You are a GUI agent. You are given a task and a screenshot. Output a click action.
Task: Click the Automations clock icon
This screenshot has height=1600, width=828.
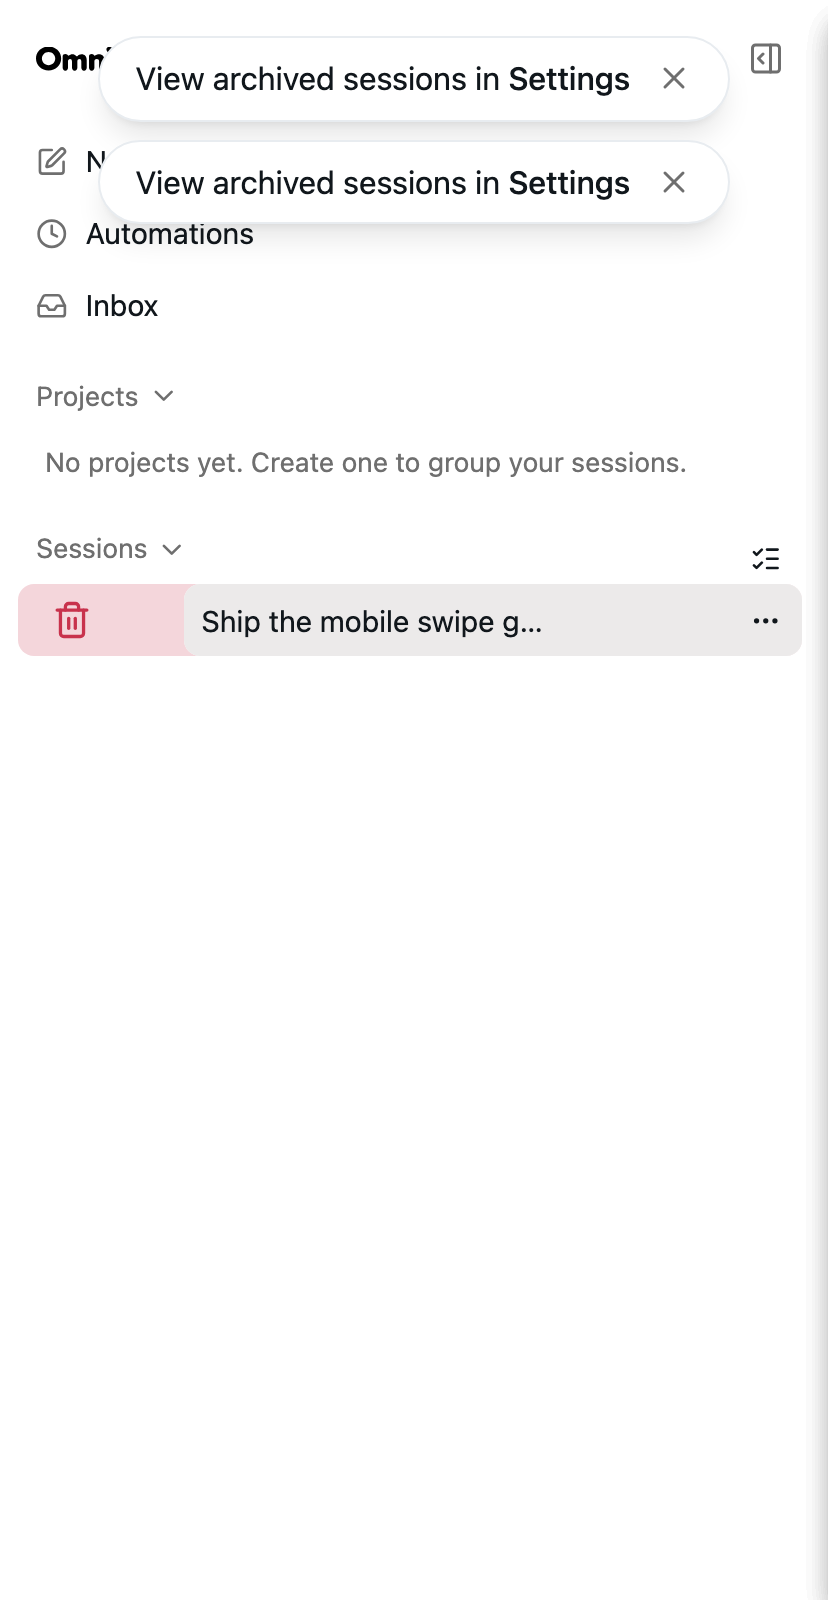point(52,234)
